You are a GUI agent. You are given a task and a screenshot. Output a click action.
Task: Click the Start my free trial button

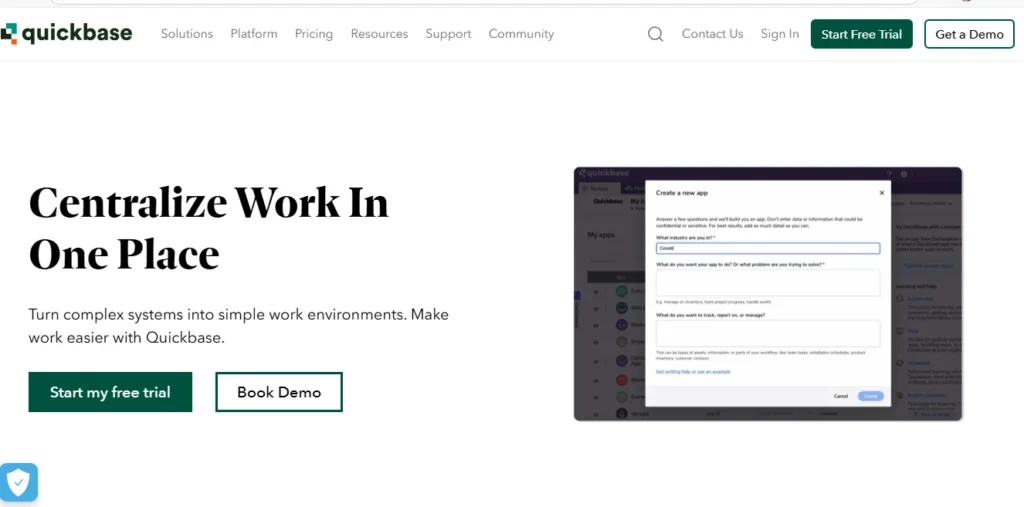(x=110, y=392)
